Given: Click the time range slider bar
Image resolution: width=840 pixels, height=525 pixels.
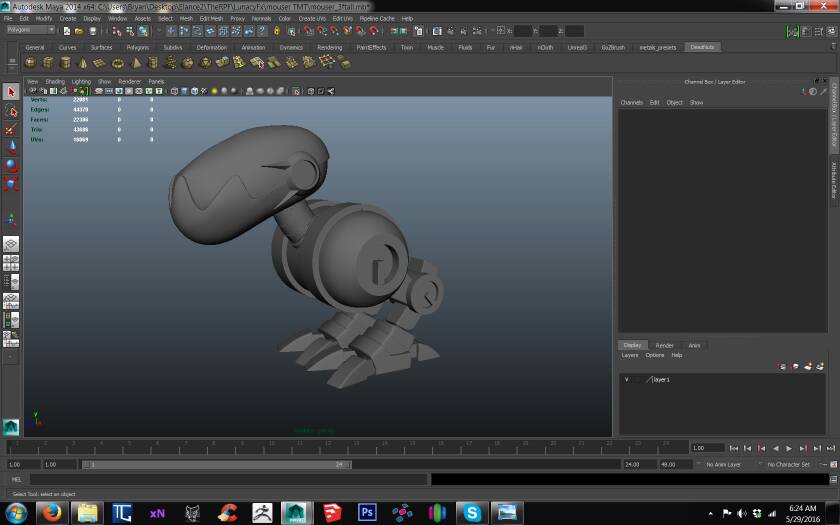Looking at the screenshot, I should coord(216,464).
